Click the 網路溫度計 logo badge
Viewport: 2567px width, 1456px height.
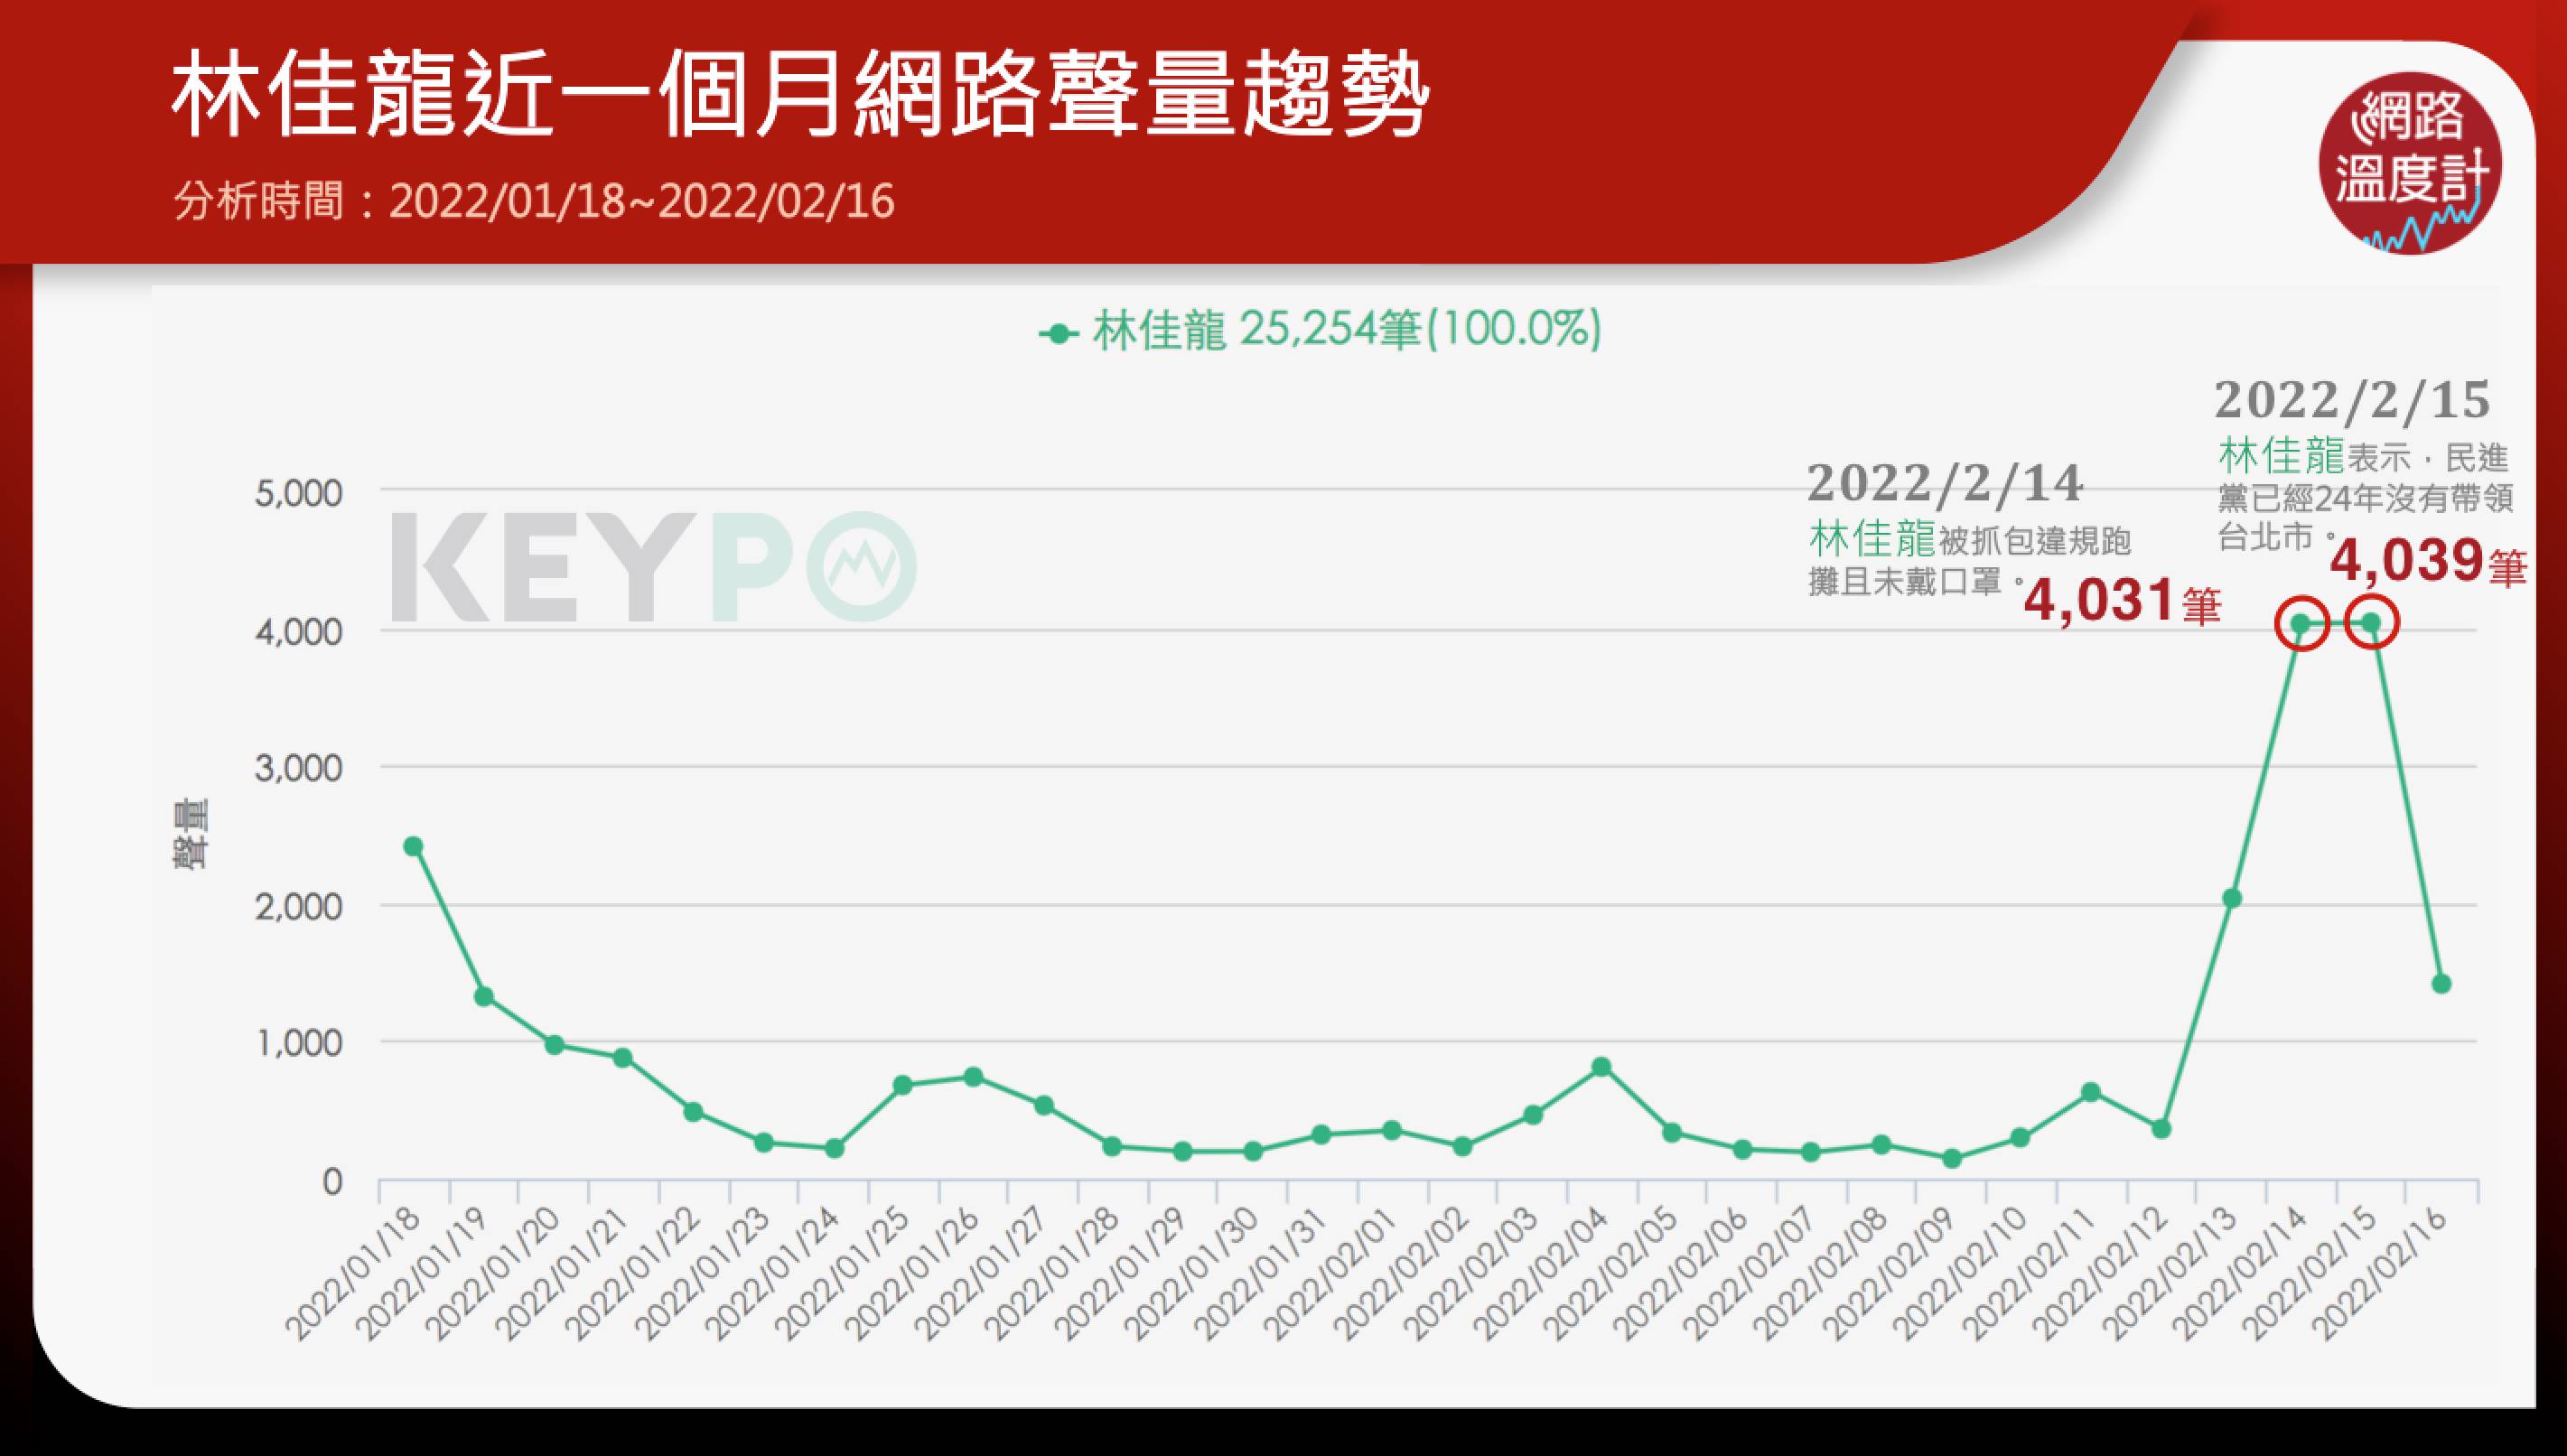pos(2409,162)
